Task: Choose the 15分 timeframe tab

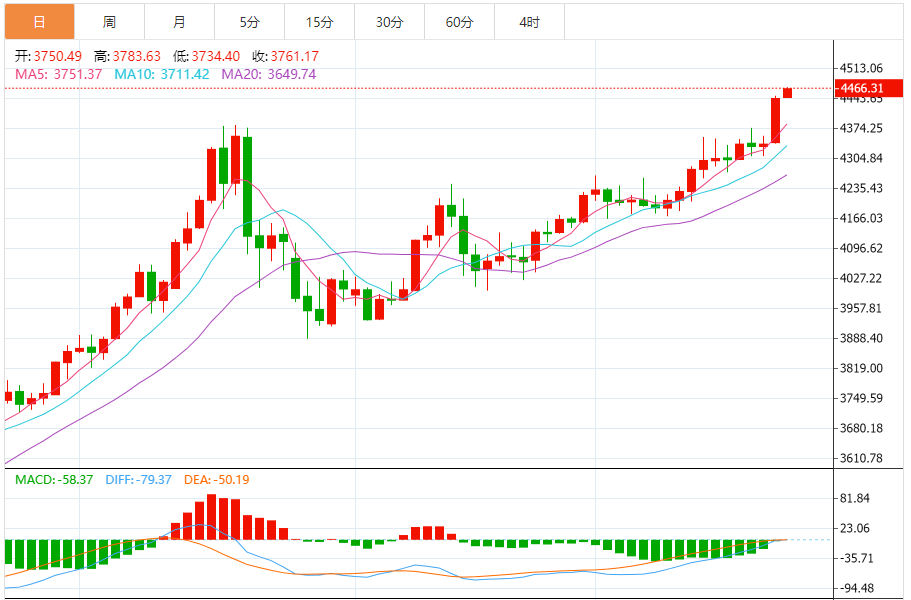Action: (x=319, y=21)
